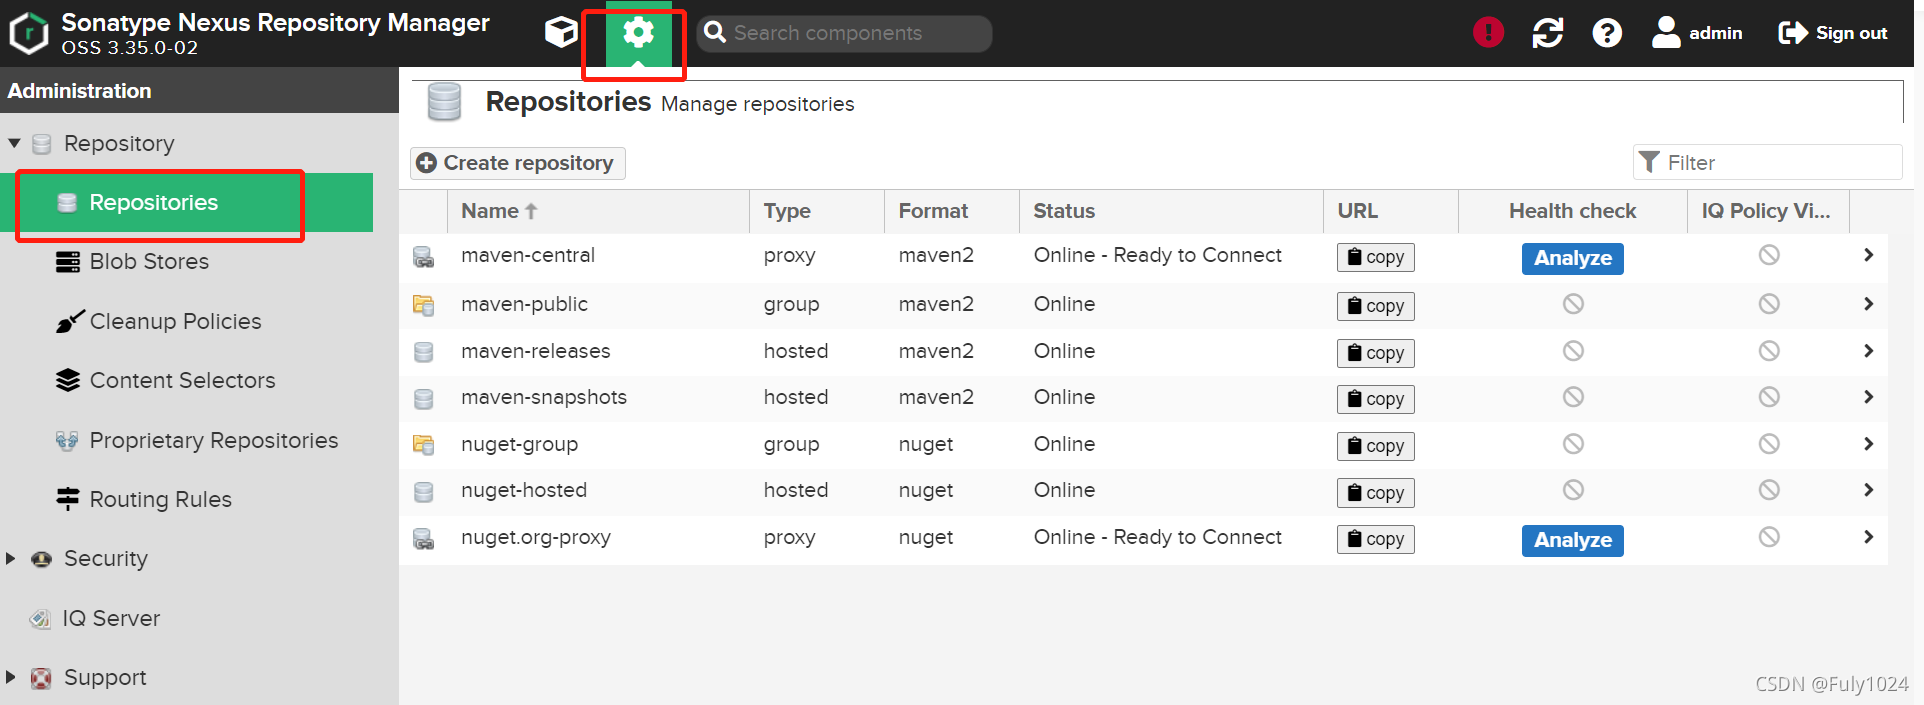Sort by the Format column header
The height and width of the screenshot is (705, 1924).
pos(952,211)
